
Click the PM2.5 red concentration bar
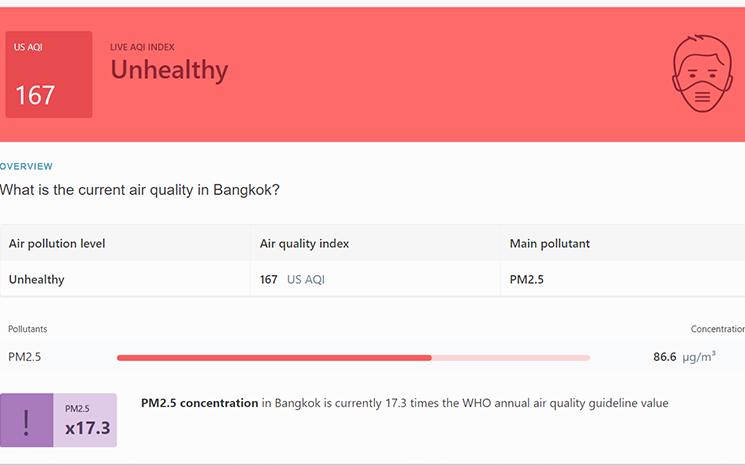pyautogui.click(x=274, y=357)
